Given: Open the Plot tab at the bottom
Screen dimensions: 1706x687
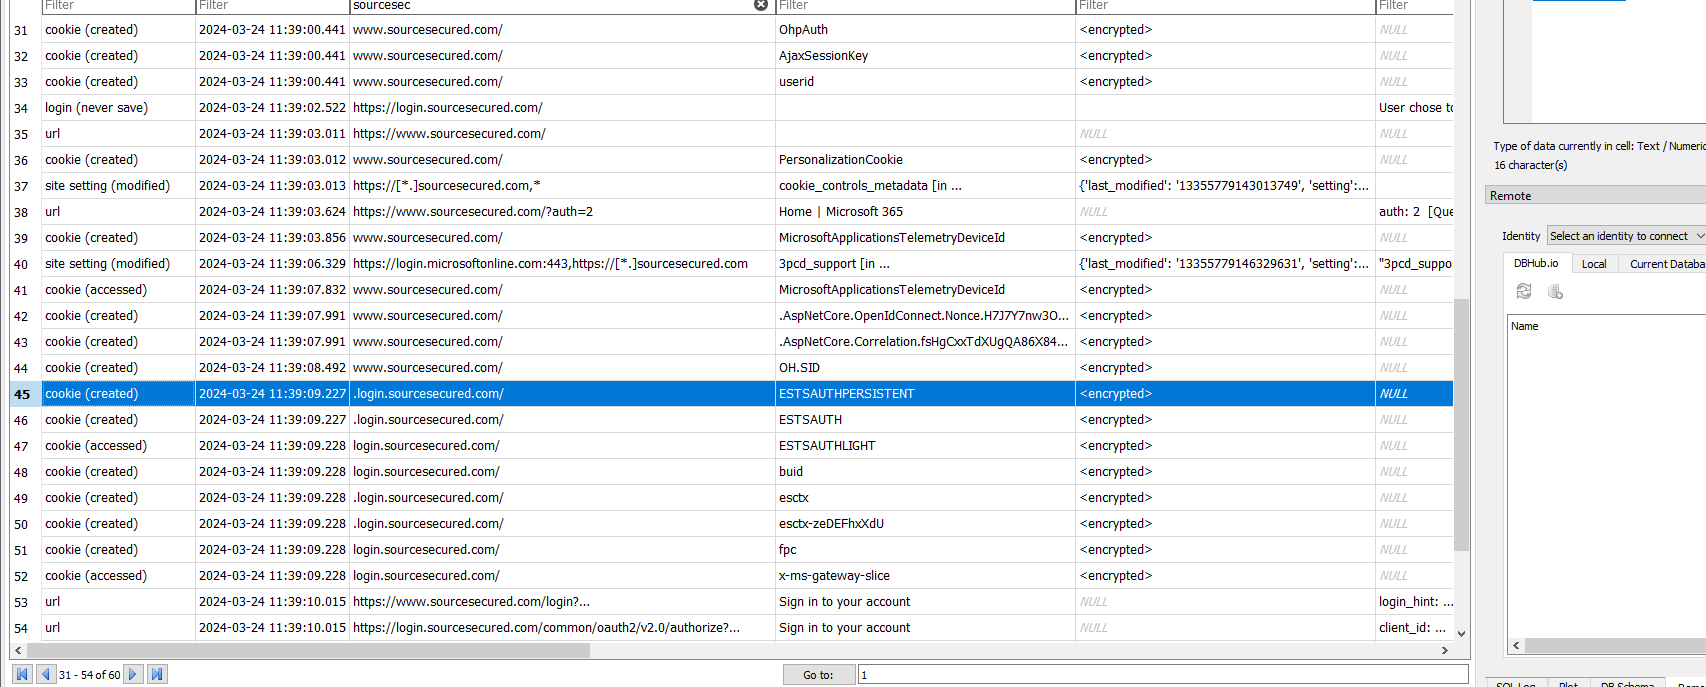Looking at the screenshot, I should coord(1568,683).
